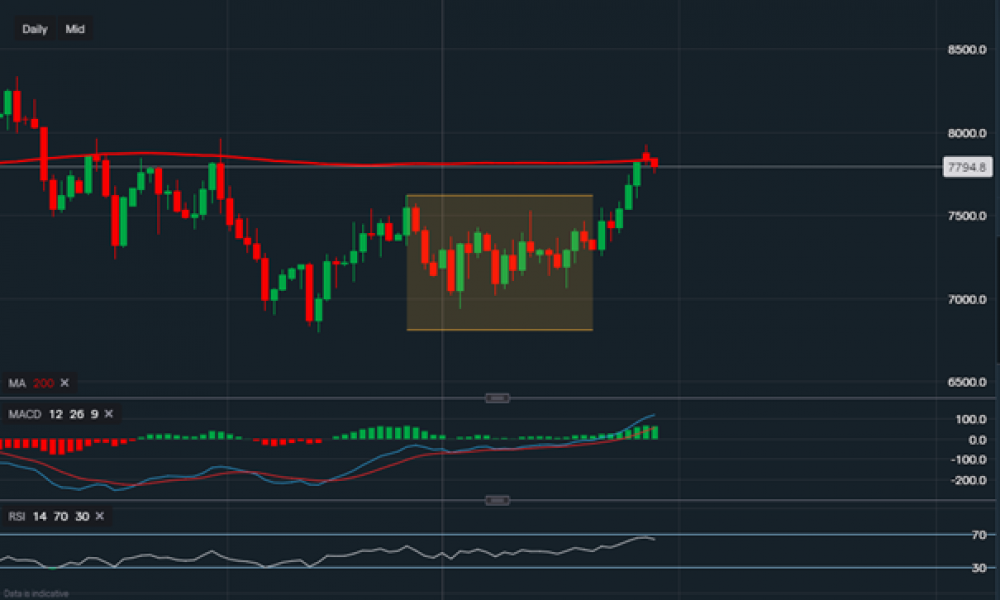
Task: Select the MA indicator label
Action: tap(15, 382)
